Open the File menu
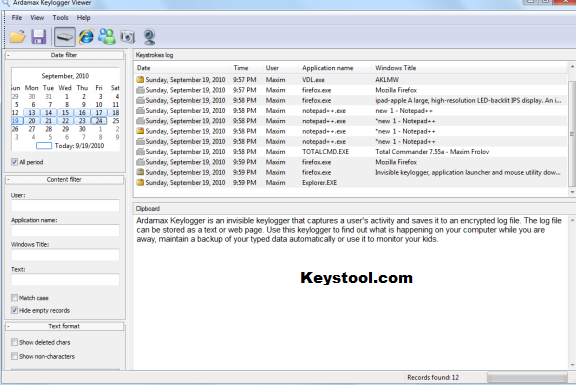Image resolution: width=576 pixels, height=385 pixels. (x=17, y=18)
